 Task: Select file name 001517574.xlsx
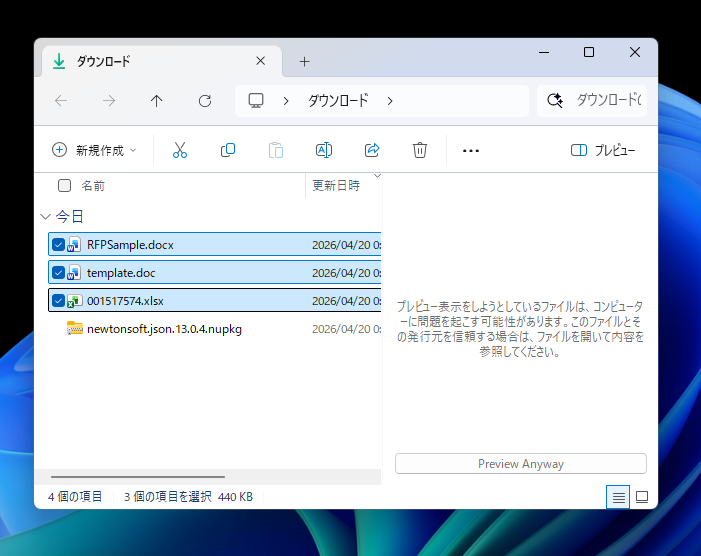click(125, 301)
